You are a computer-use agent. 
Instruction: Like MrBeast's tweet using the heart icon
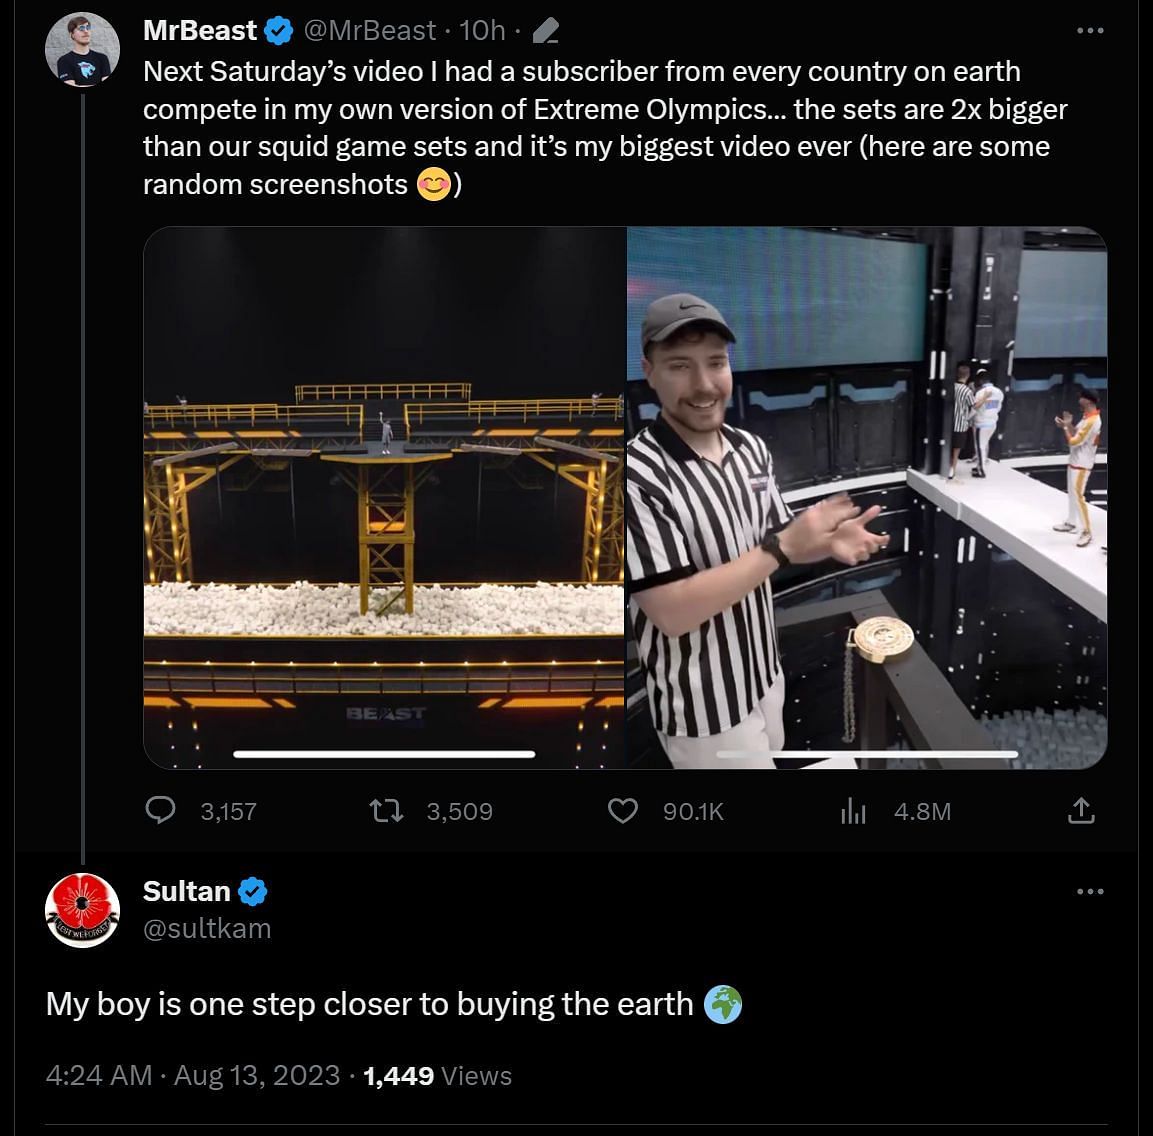(x=623, y=811)
